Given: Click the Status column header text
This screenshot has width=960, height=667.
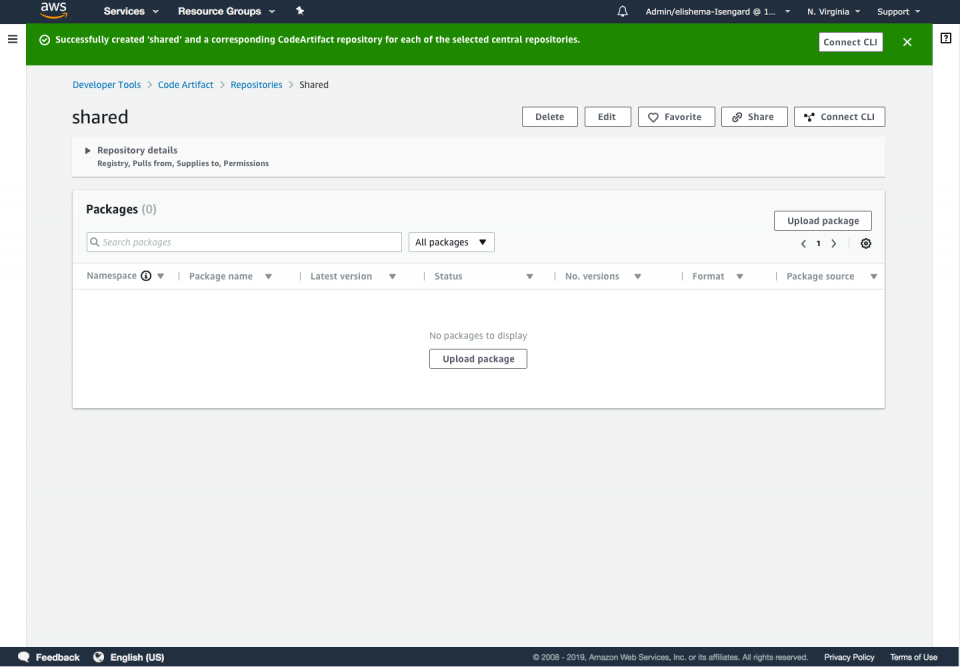Looking at the screenshot, I should coord(448,276).
